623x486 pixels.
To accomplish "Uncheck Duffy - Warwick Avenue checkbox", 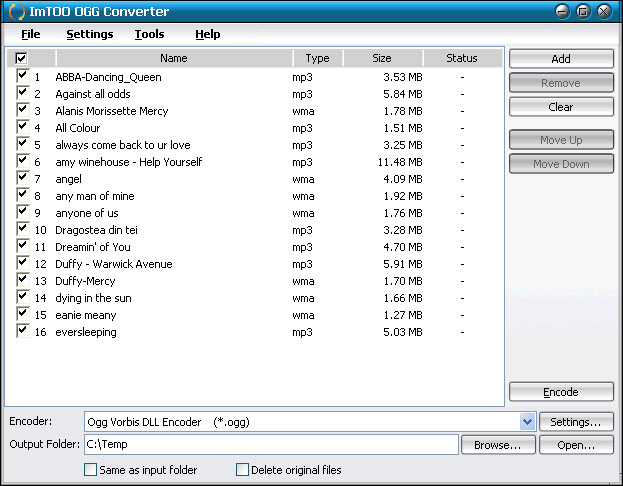I will coord(23,263).
